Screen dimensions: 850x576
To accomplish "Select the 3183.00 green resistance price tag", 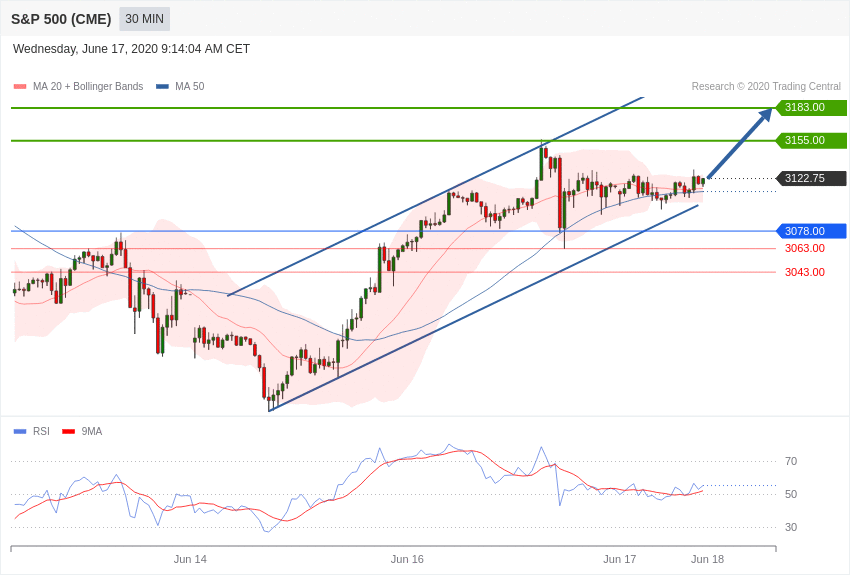I will (x=812, y=107).
